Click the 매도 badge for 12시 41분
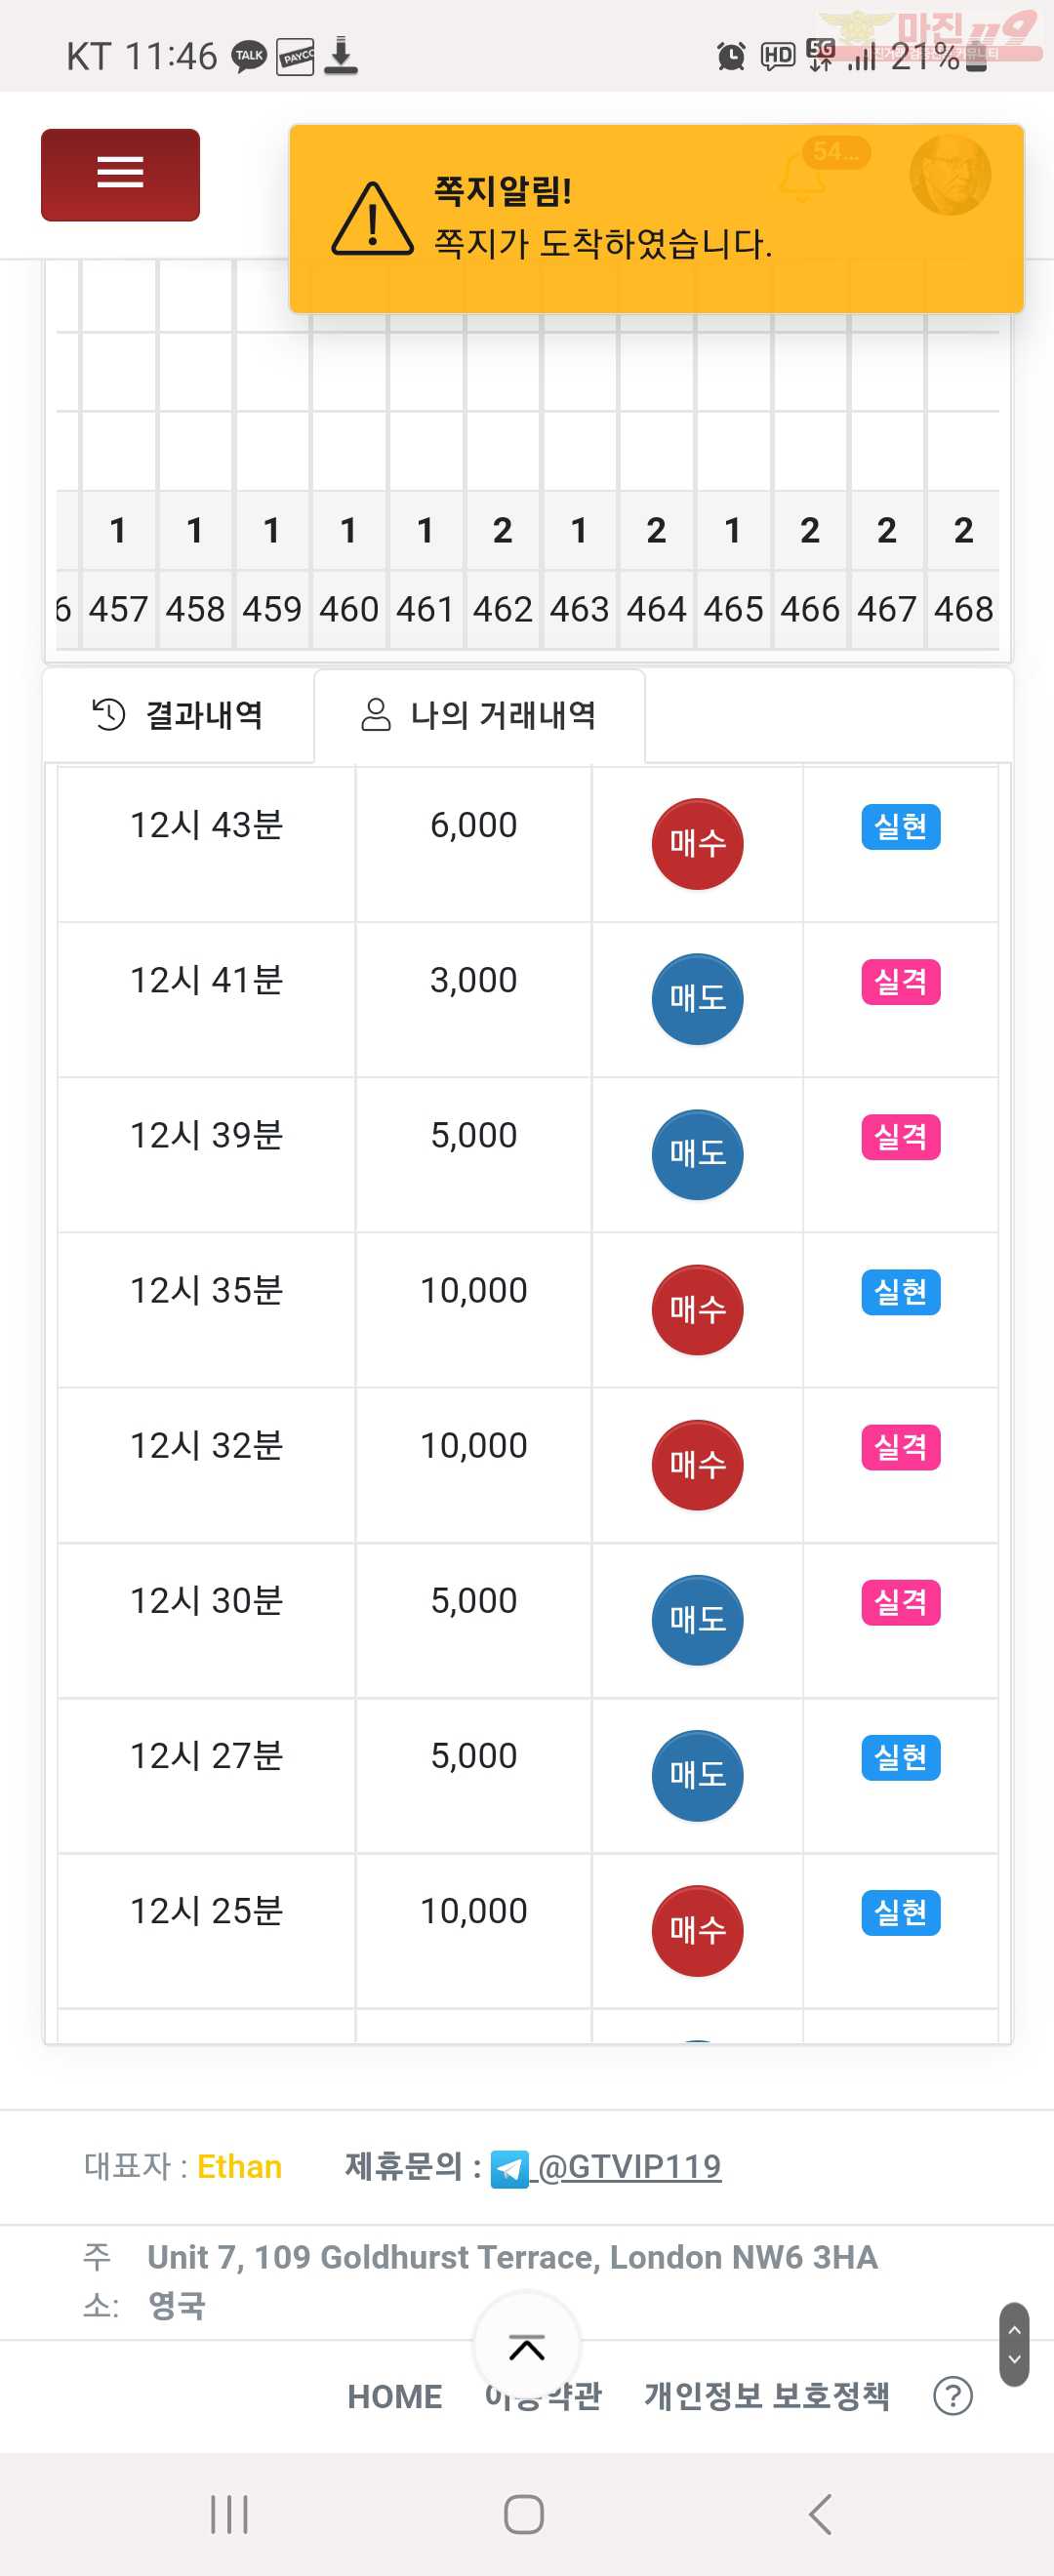Screen dimensions: 1054x2576 (698, 999)
